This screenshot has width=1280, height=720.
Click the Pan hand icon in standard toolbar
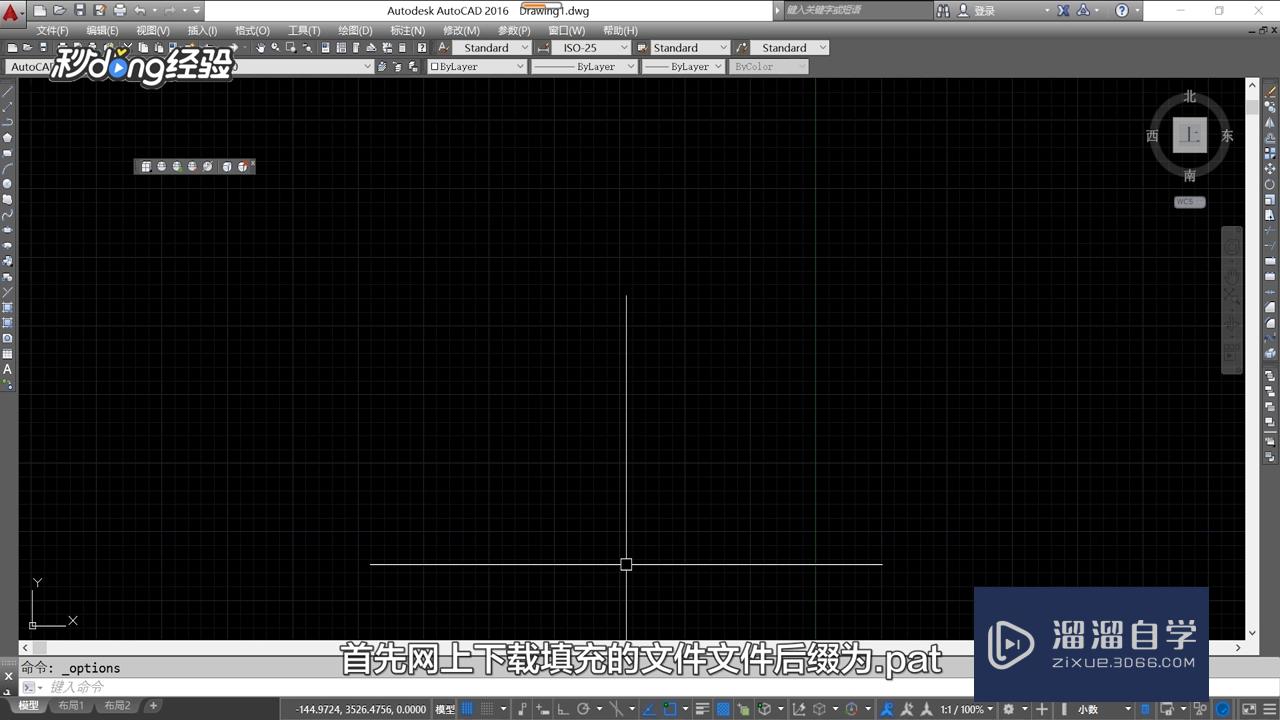click(x=261, y=47)
